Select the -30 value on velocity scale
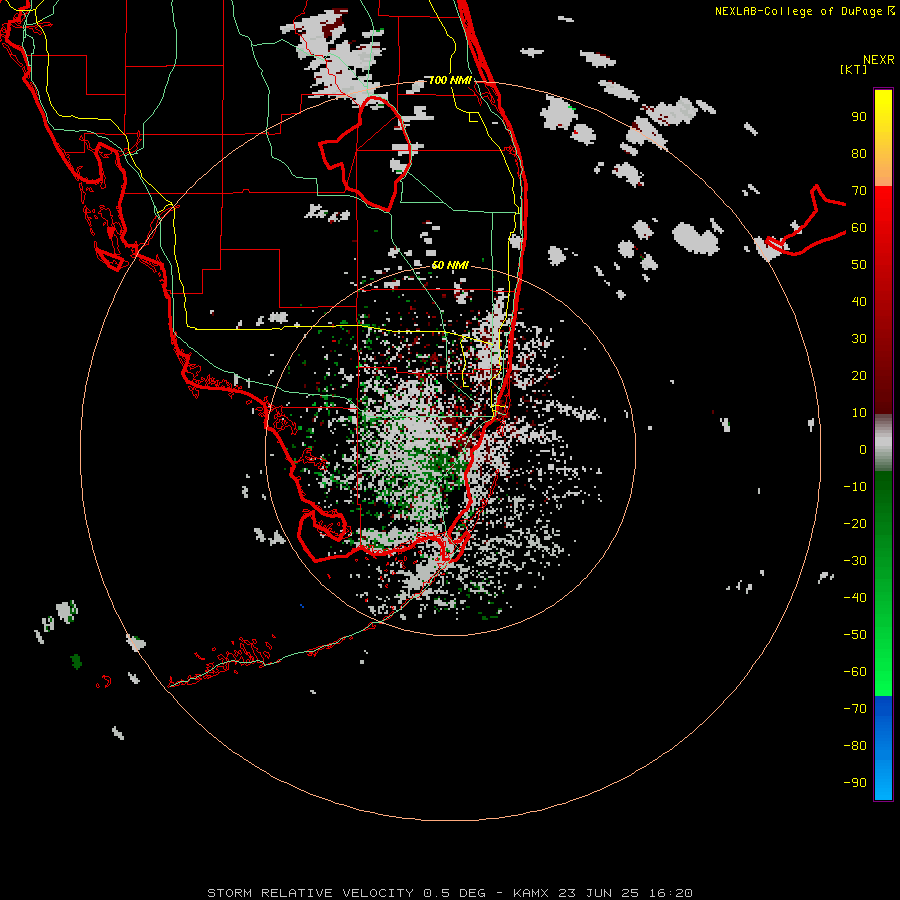The height and width of the screenshot is (900, 900). tap(855, 561)
